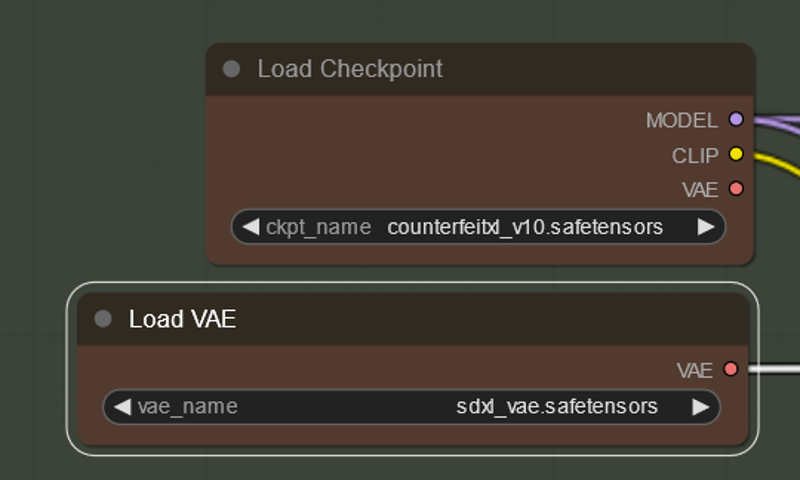Click the VAE socket on Load Checkpoint
Viewport: 800px width, 480px height.
pos(736,189)
